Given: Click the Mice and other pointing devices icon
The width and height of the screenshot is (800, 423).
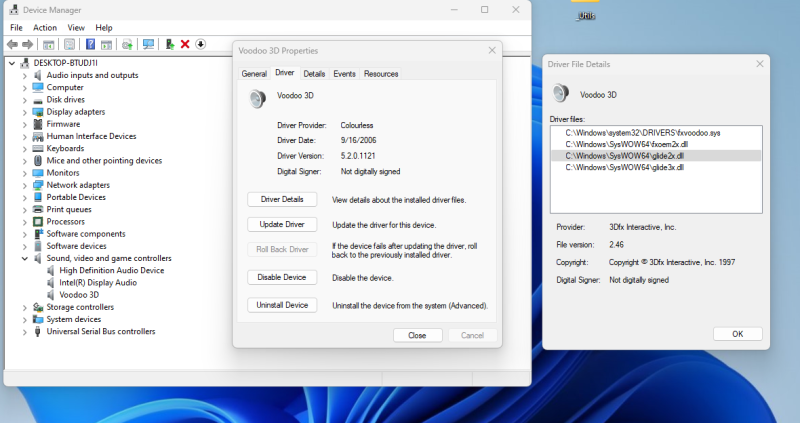Looking at the screenshot, I should [38, 161].
